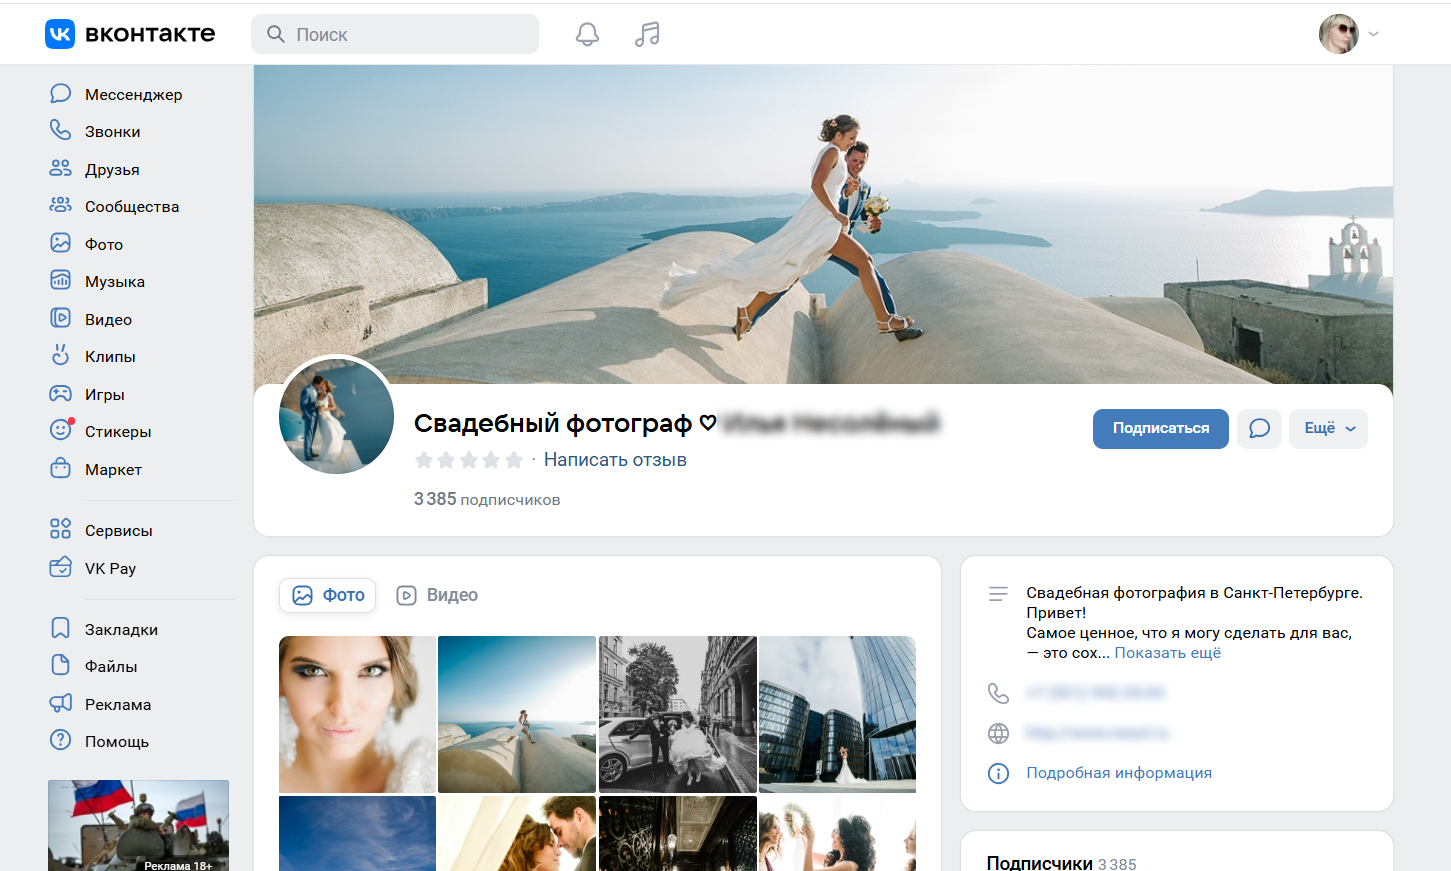Open Stickers section in sidebar
The height and width of the screenshot is (871, 1451).
[x=117, y=432]
